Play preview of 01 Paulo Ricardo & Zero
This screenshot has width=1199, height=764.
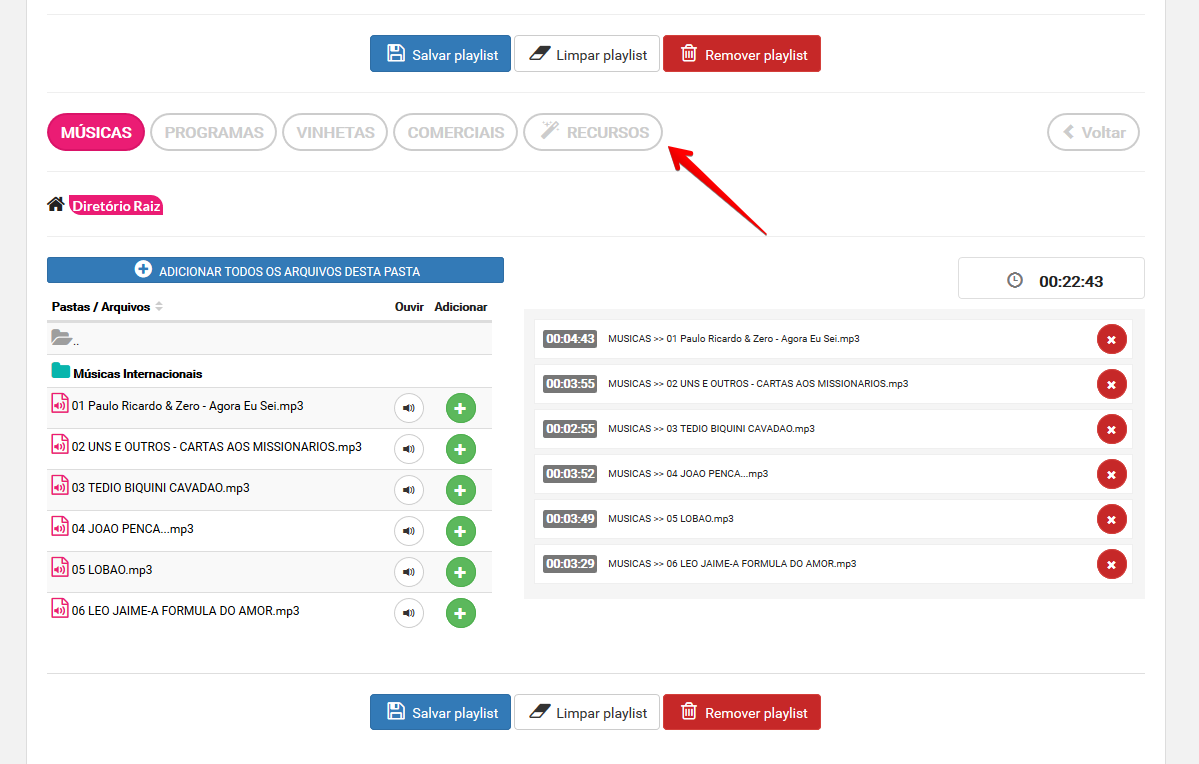409,408
